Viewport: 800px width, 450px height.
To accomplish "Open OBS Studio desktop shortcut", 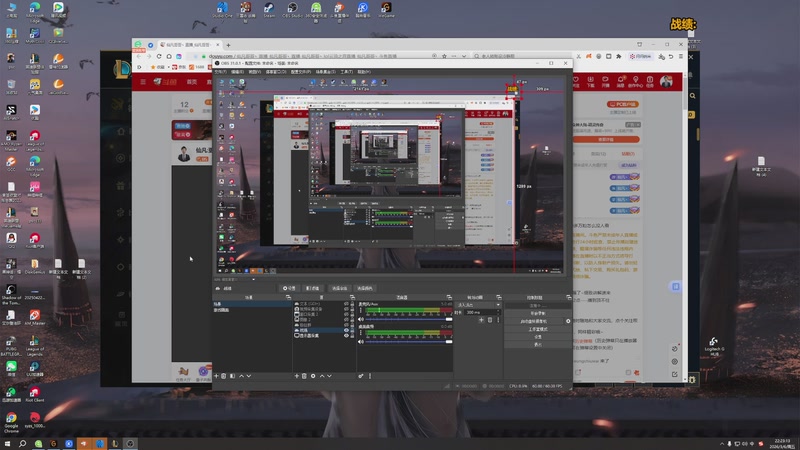I will pos(292,10).
